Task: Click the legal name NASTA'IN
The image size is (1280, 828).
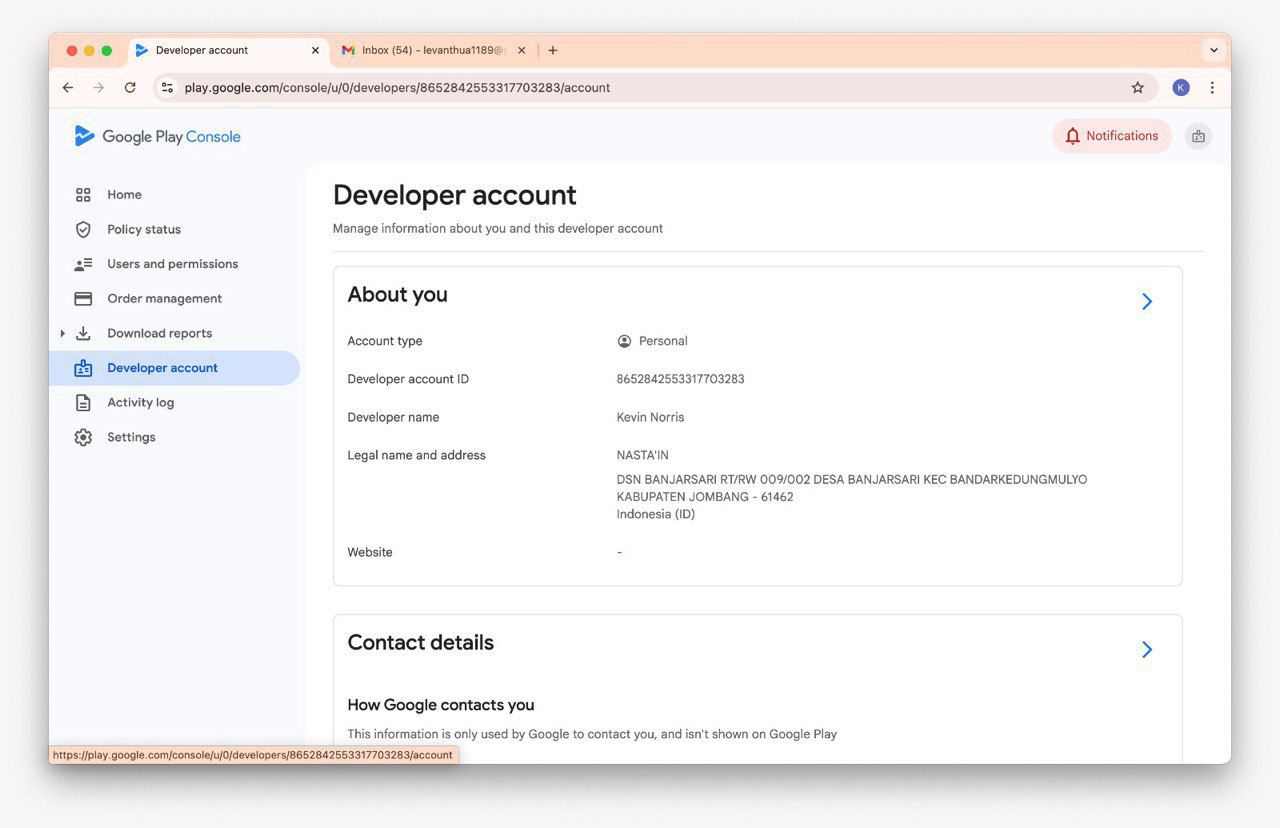Action: 642,455
